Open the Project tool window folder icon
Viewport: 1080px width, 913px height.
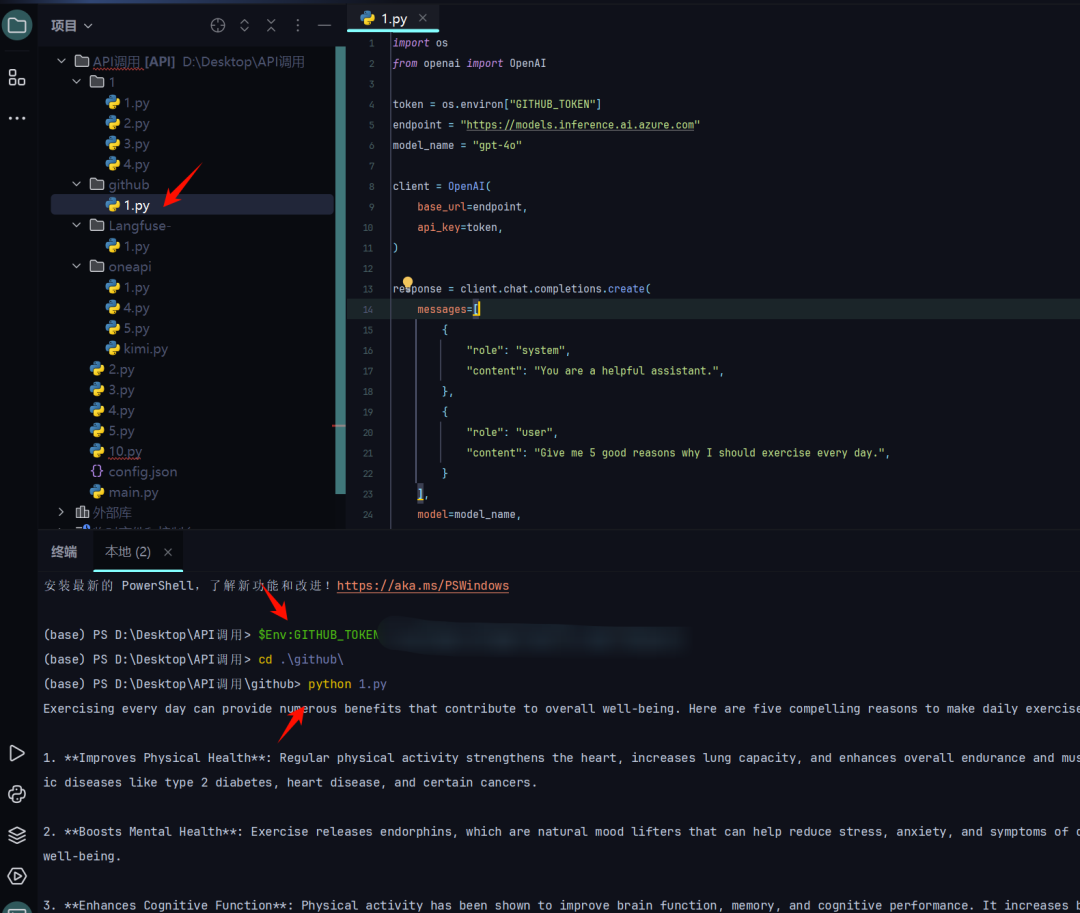[x=17, y=25]
